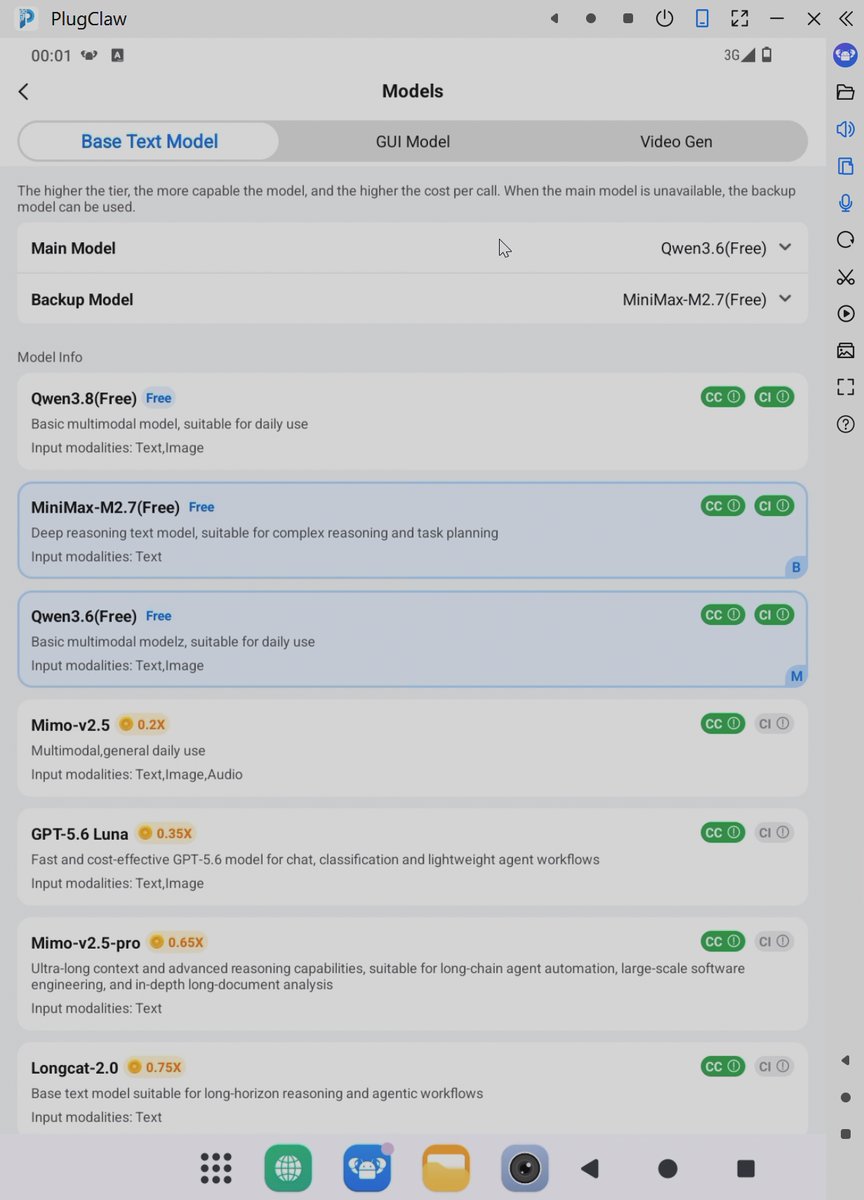This screenshot has height=1200, width=864.
Task: Switch to Video Gen tab
Action: pos(676,141)
